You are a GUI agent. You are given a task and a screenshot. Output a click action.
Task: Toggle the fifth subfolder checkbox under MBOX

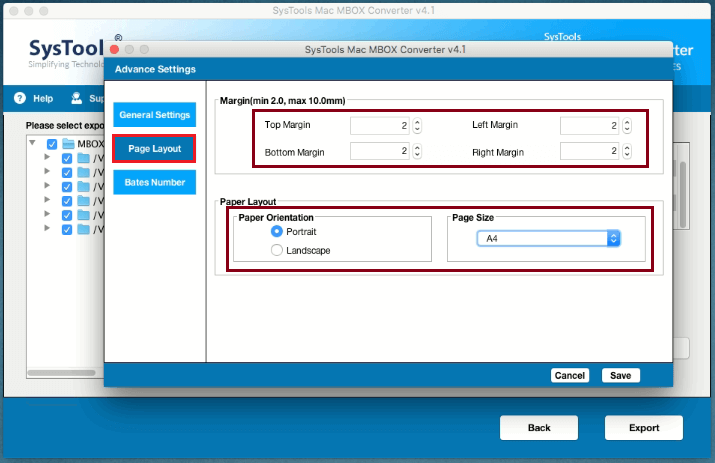67,215
